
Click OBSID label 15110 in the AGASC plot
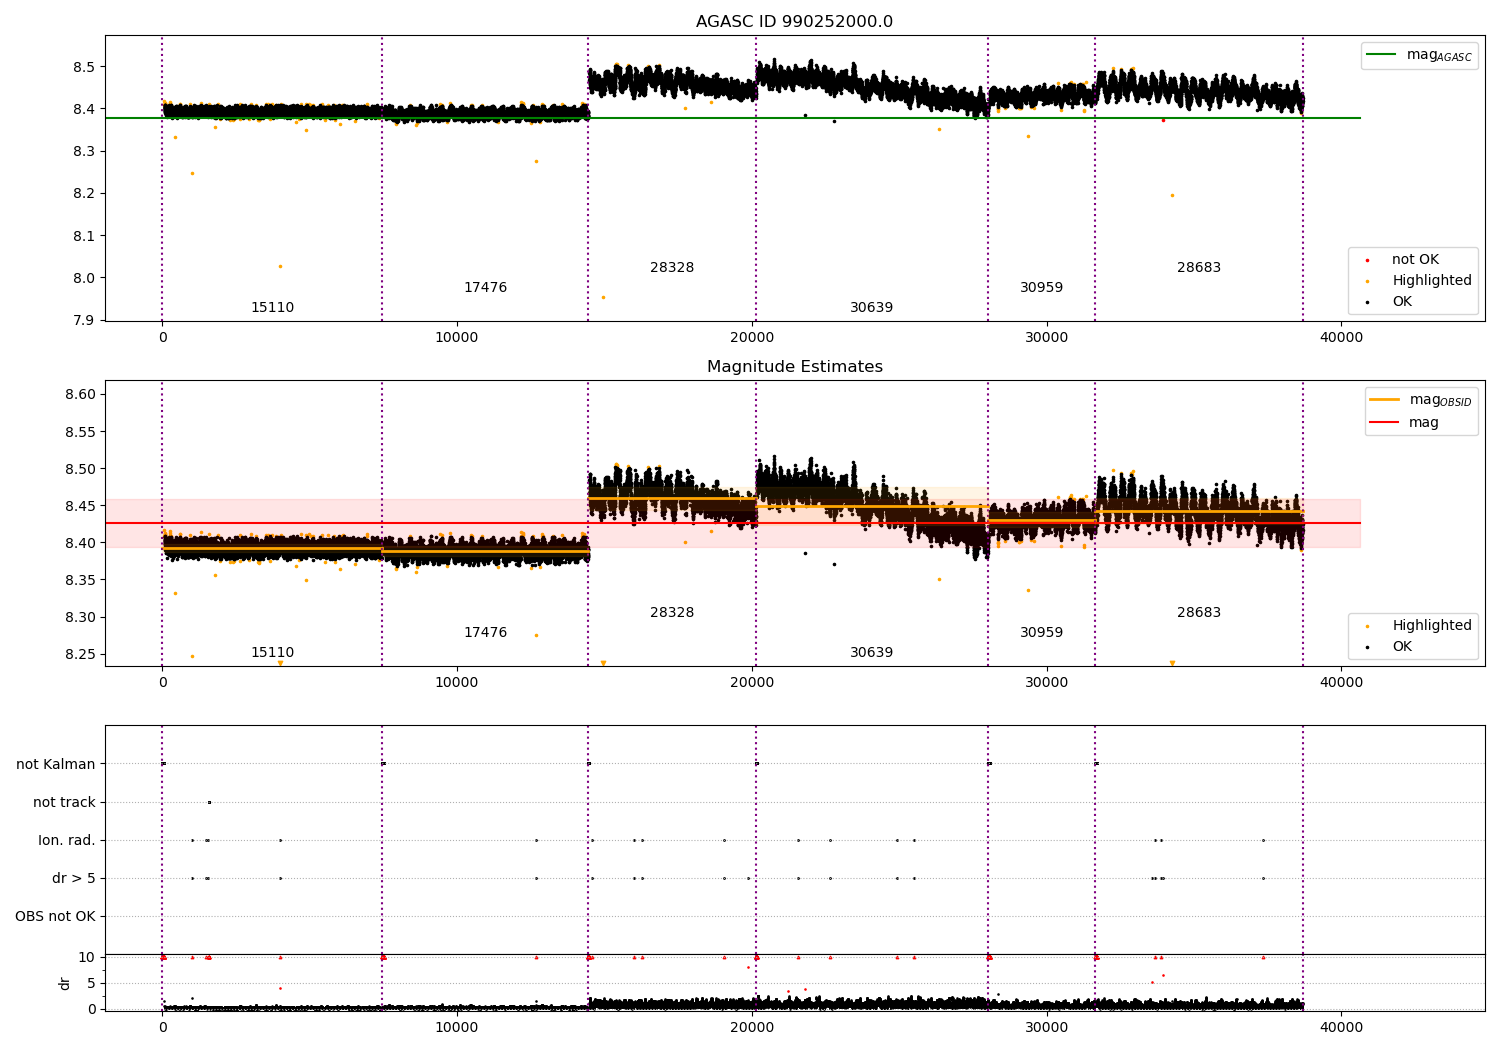[x=272, y=308]
